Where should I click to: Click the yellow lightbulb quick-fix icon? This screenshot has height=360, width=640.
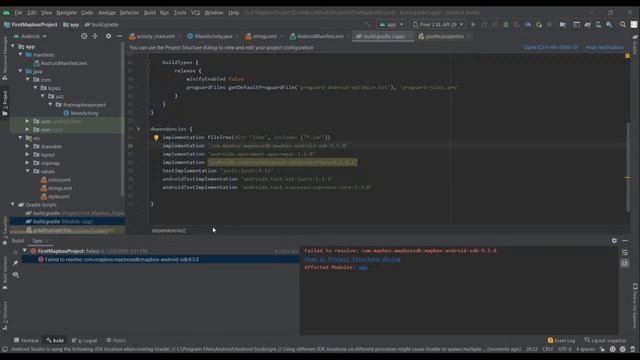point(156,138)
